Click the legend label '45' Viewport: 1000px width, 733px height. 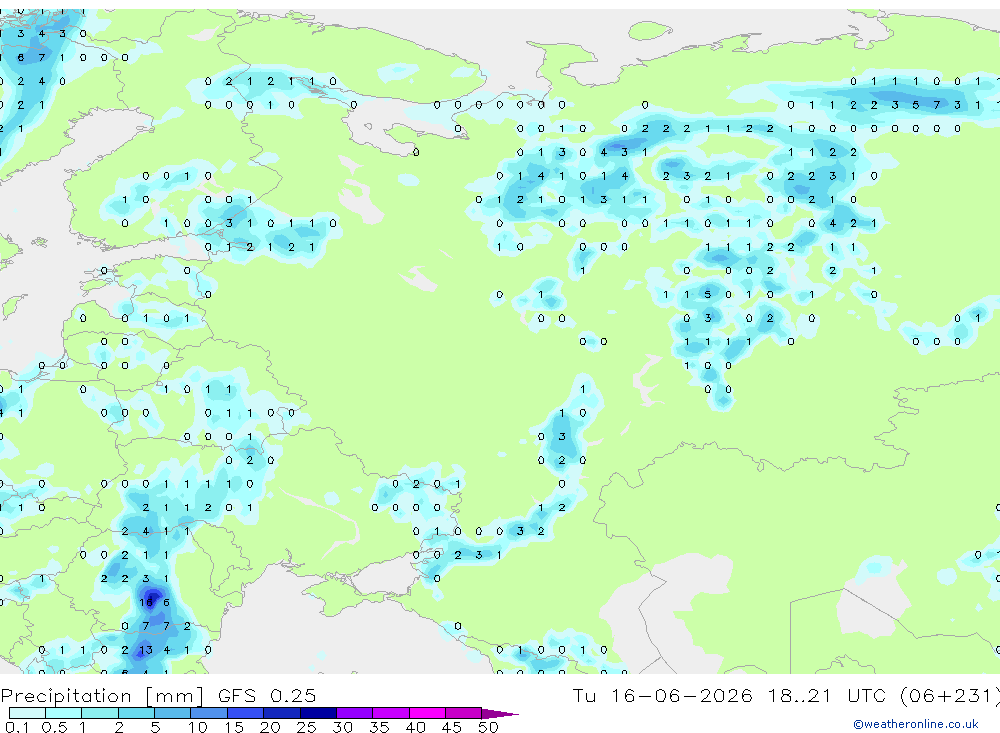click(452, 727)
